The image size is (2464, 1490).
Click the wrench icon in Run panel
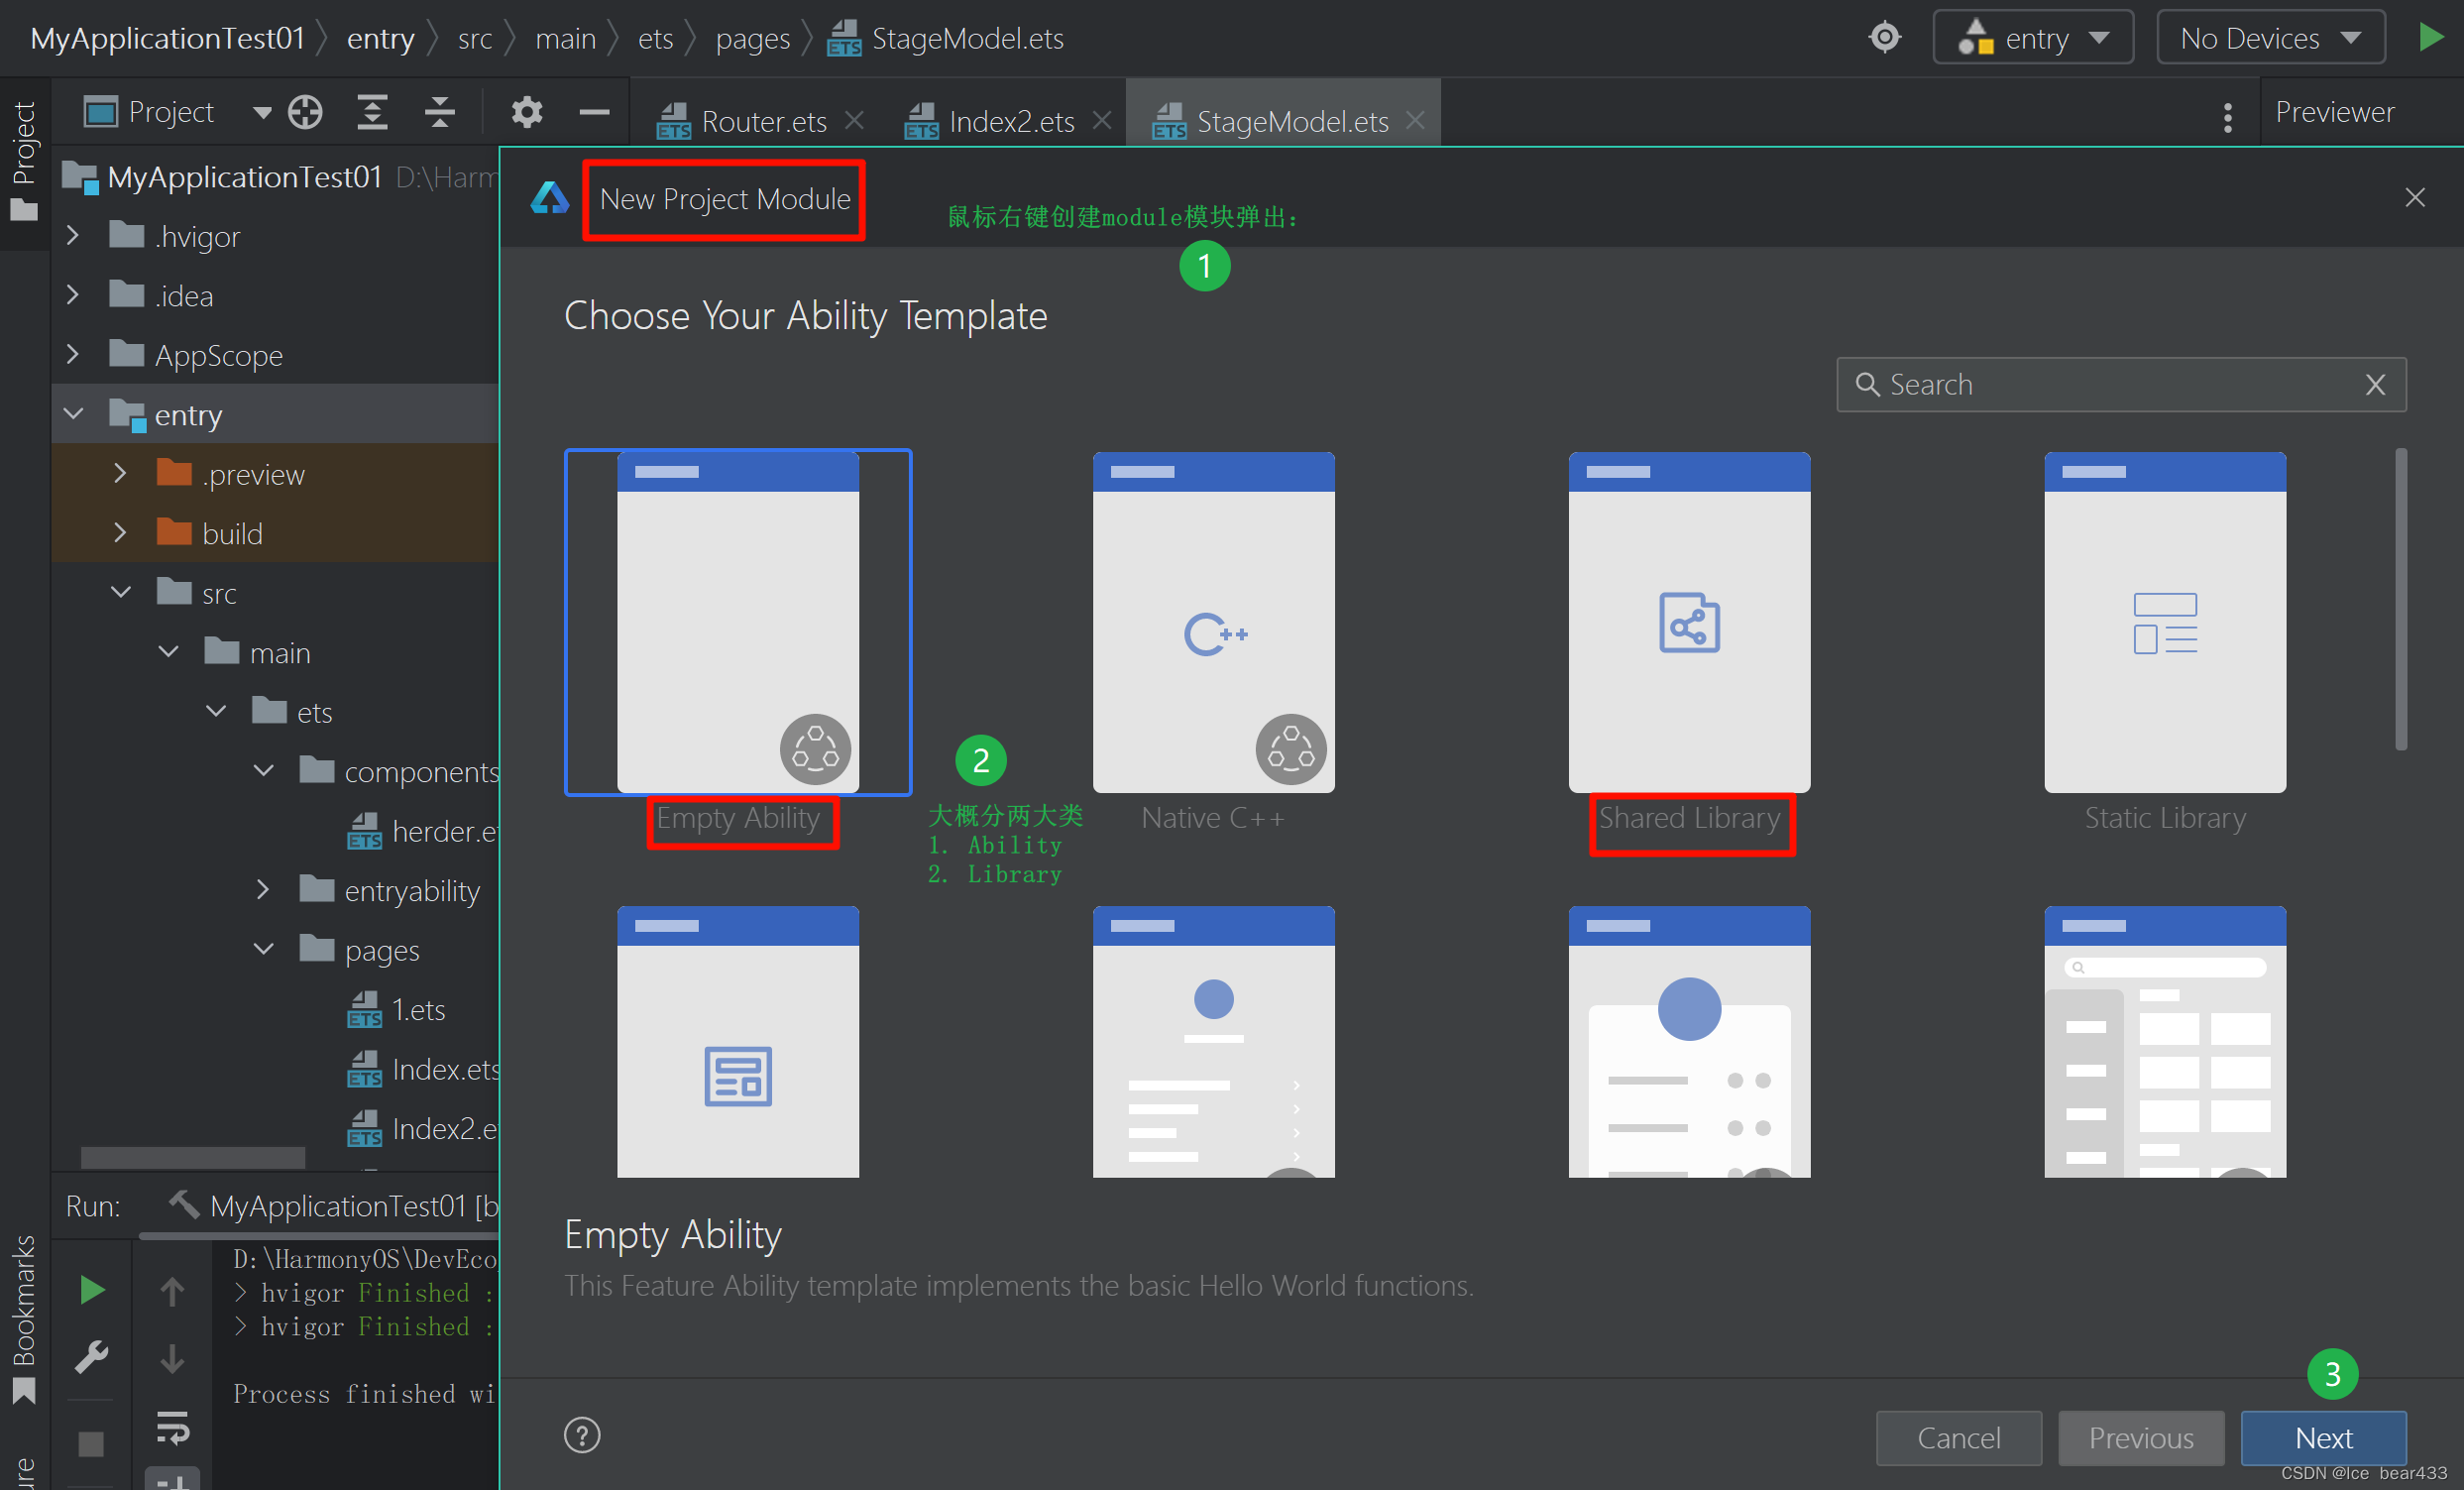[92, 1358]
